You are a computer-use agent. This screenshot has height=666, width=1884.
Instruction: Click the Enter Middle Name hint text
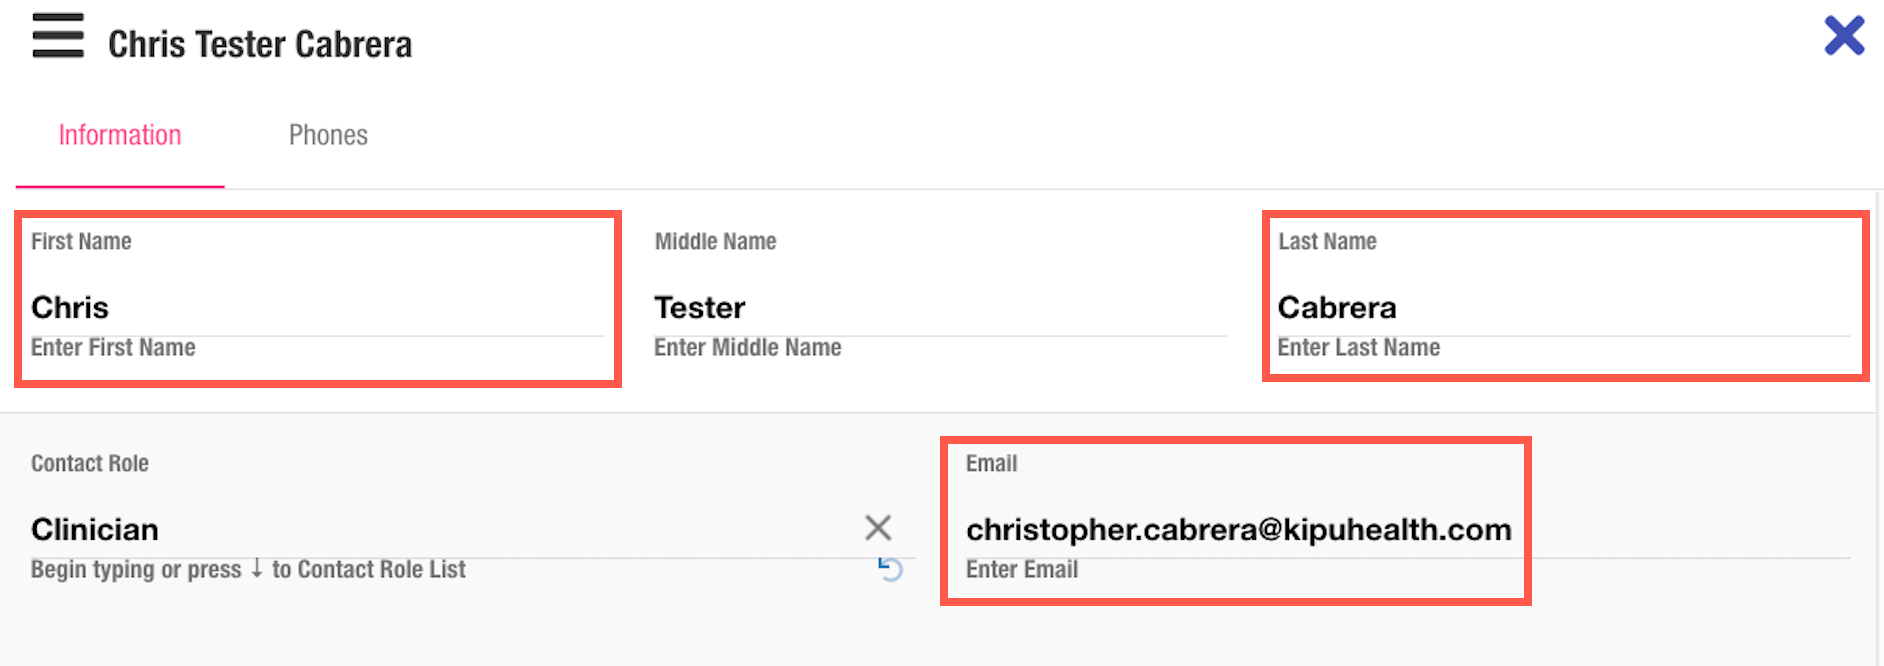pyautogui.click(x=747, y=347)
